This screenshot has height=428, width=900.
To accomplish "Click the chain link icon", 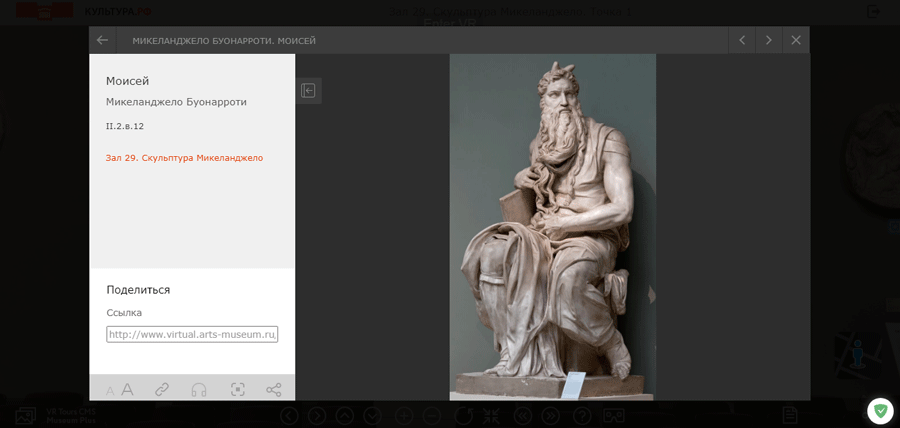I will pos(162,390).
